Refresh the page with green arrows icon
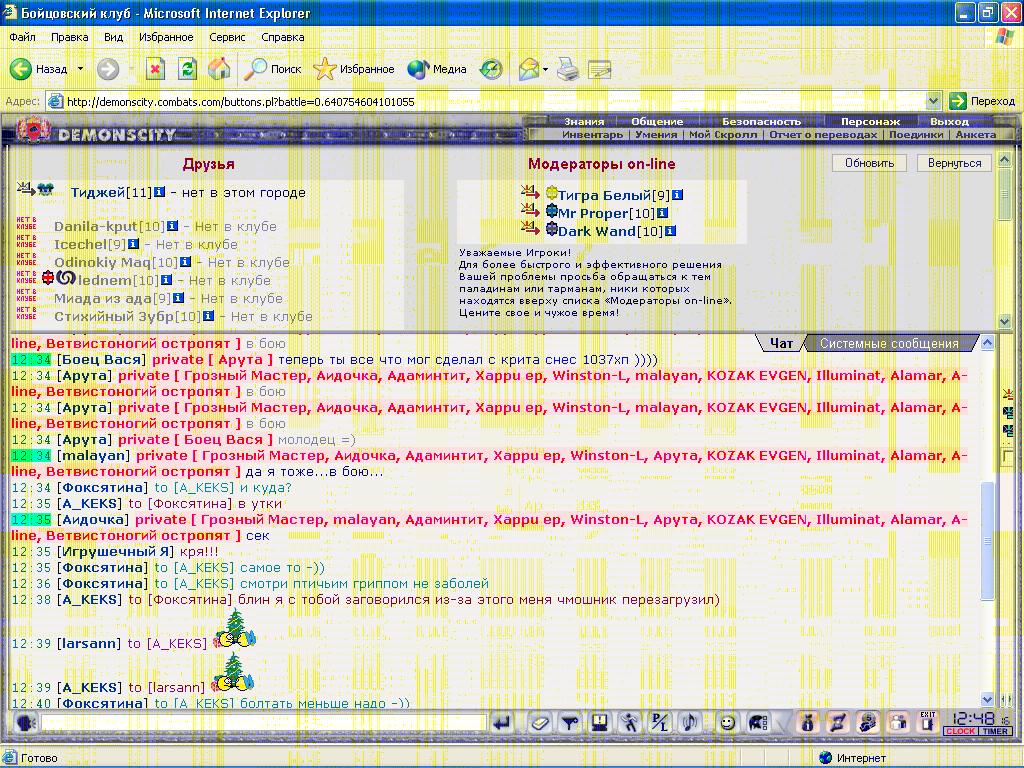 point(187,69)
